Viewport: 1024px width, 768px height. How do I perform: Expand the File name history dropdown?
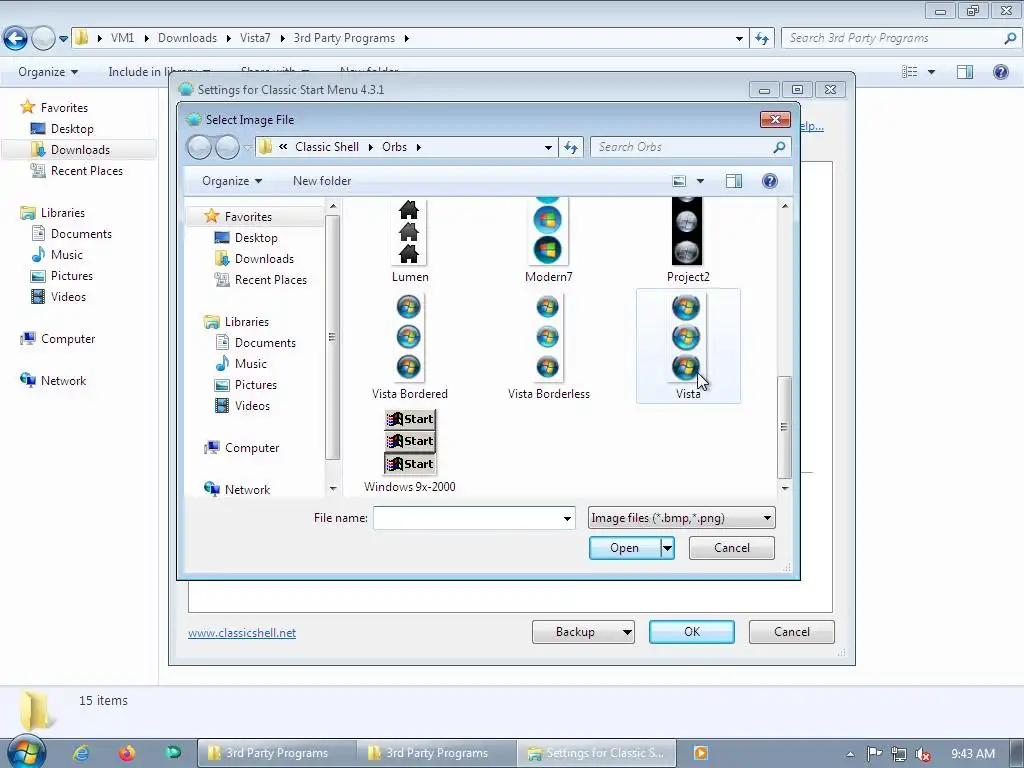click(567, 519)
